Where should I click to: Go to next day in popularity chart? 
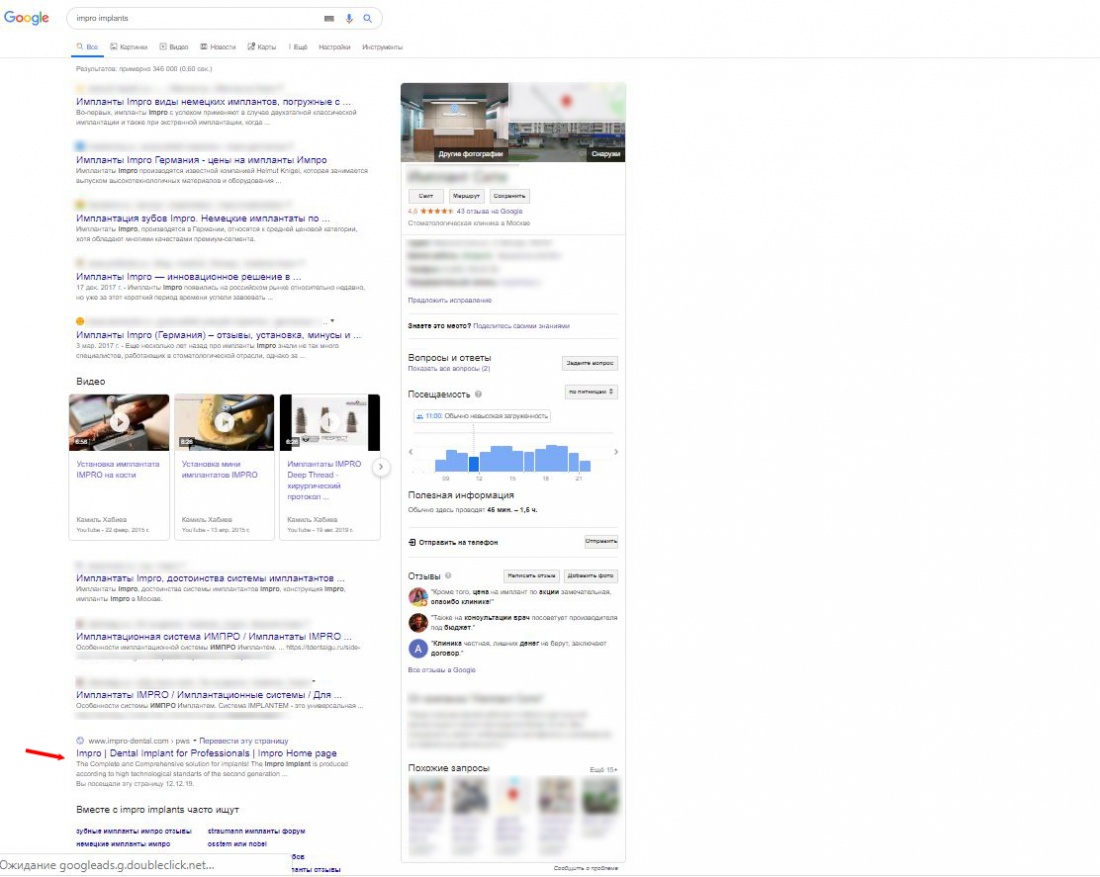[x=615, y=452]
